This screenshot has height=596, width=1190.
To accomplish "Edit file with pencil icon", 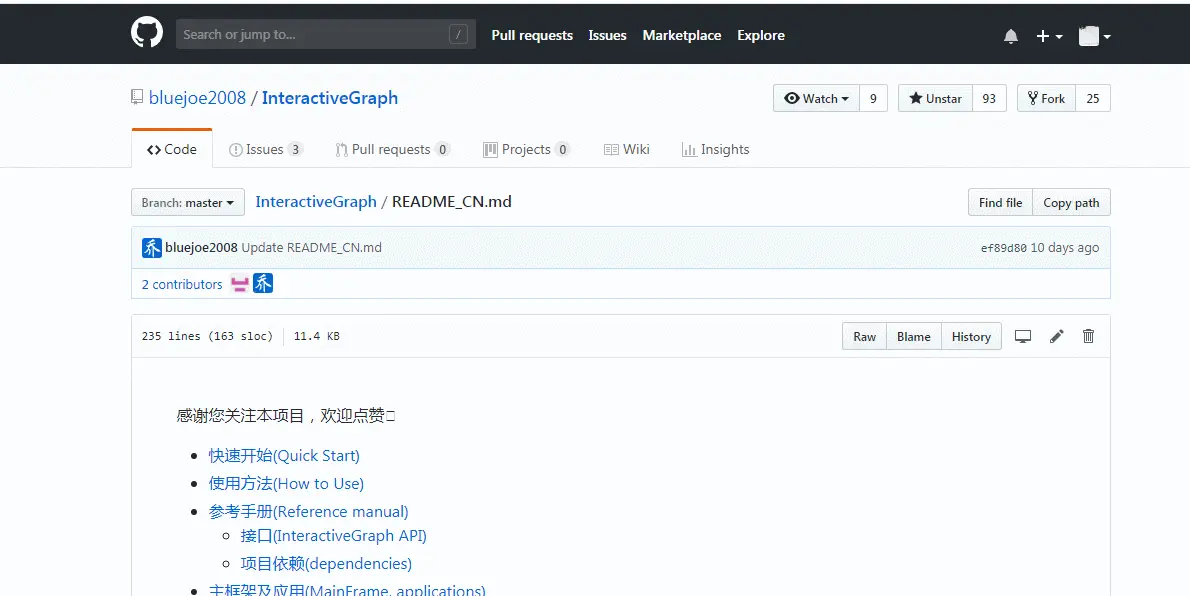I will coord(1056,336).
